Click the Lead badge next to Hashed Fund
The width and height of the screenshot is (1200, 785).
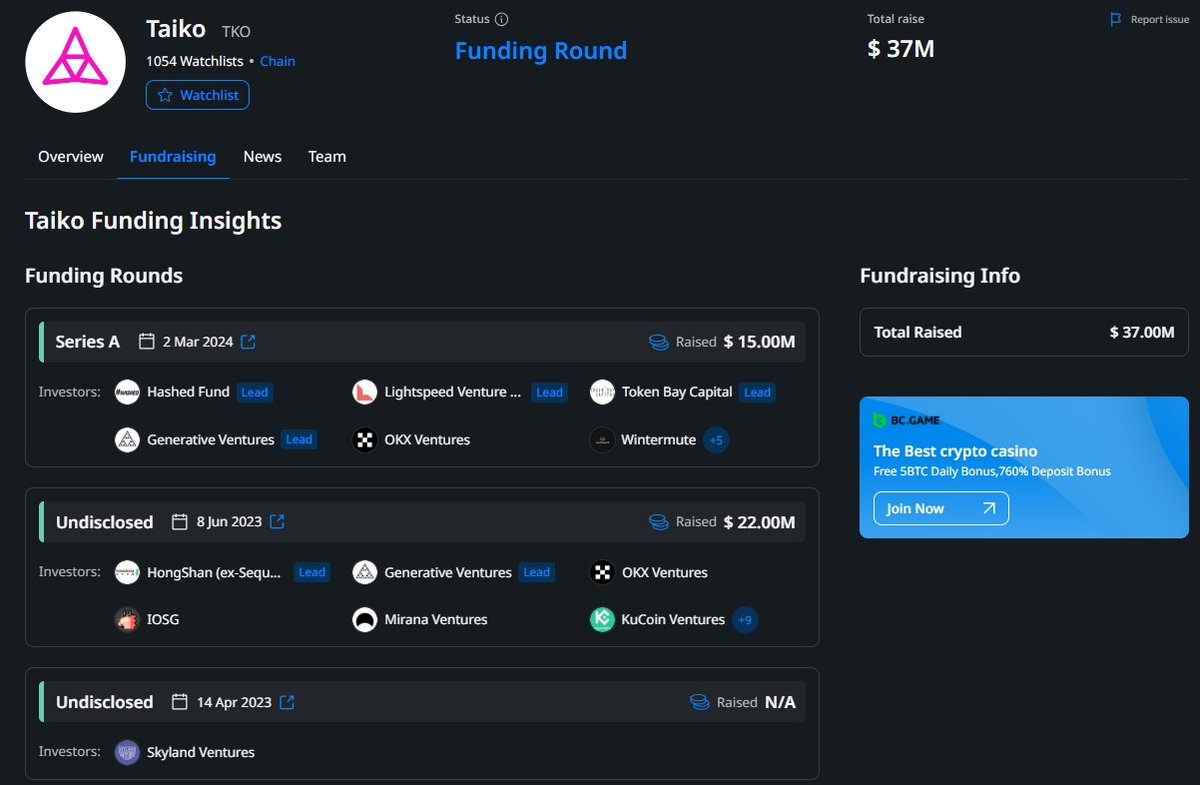pyautogui.click(x=255, y=392)
